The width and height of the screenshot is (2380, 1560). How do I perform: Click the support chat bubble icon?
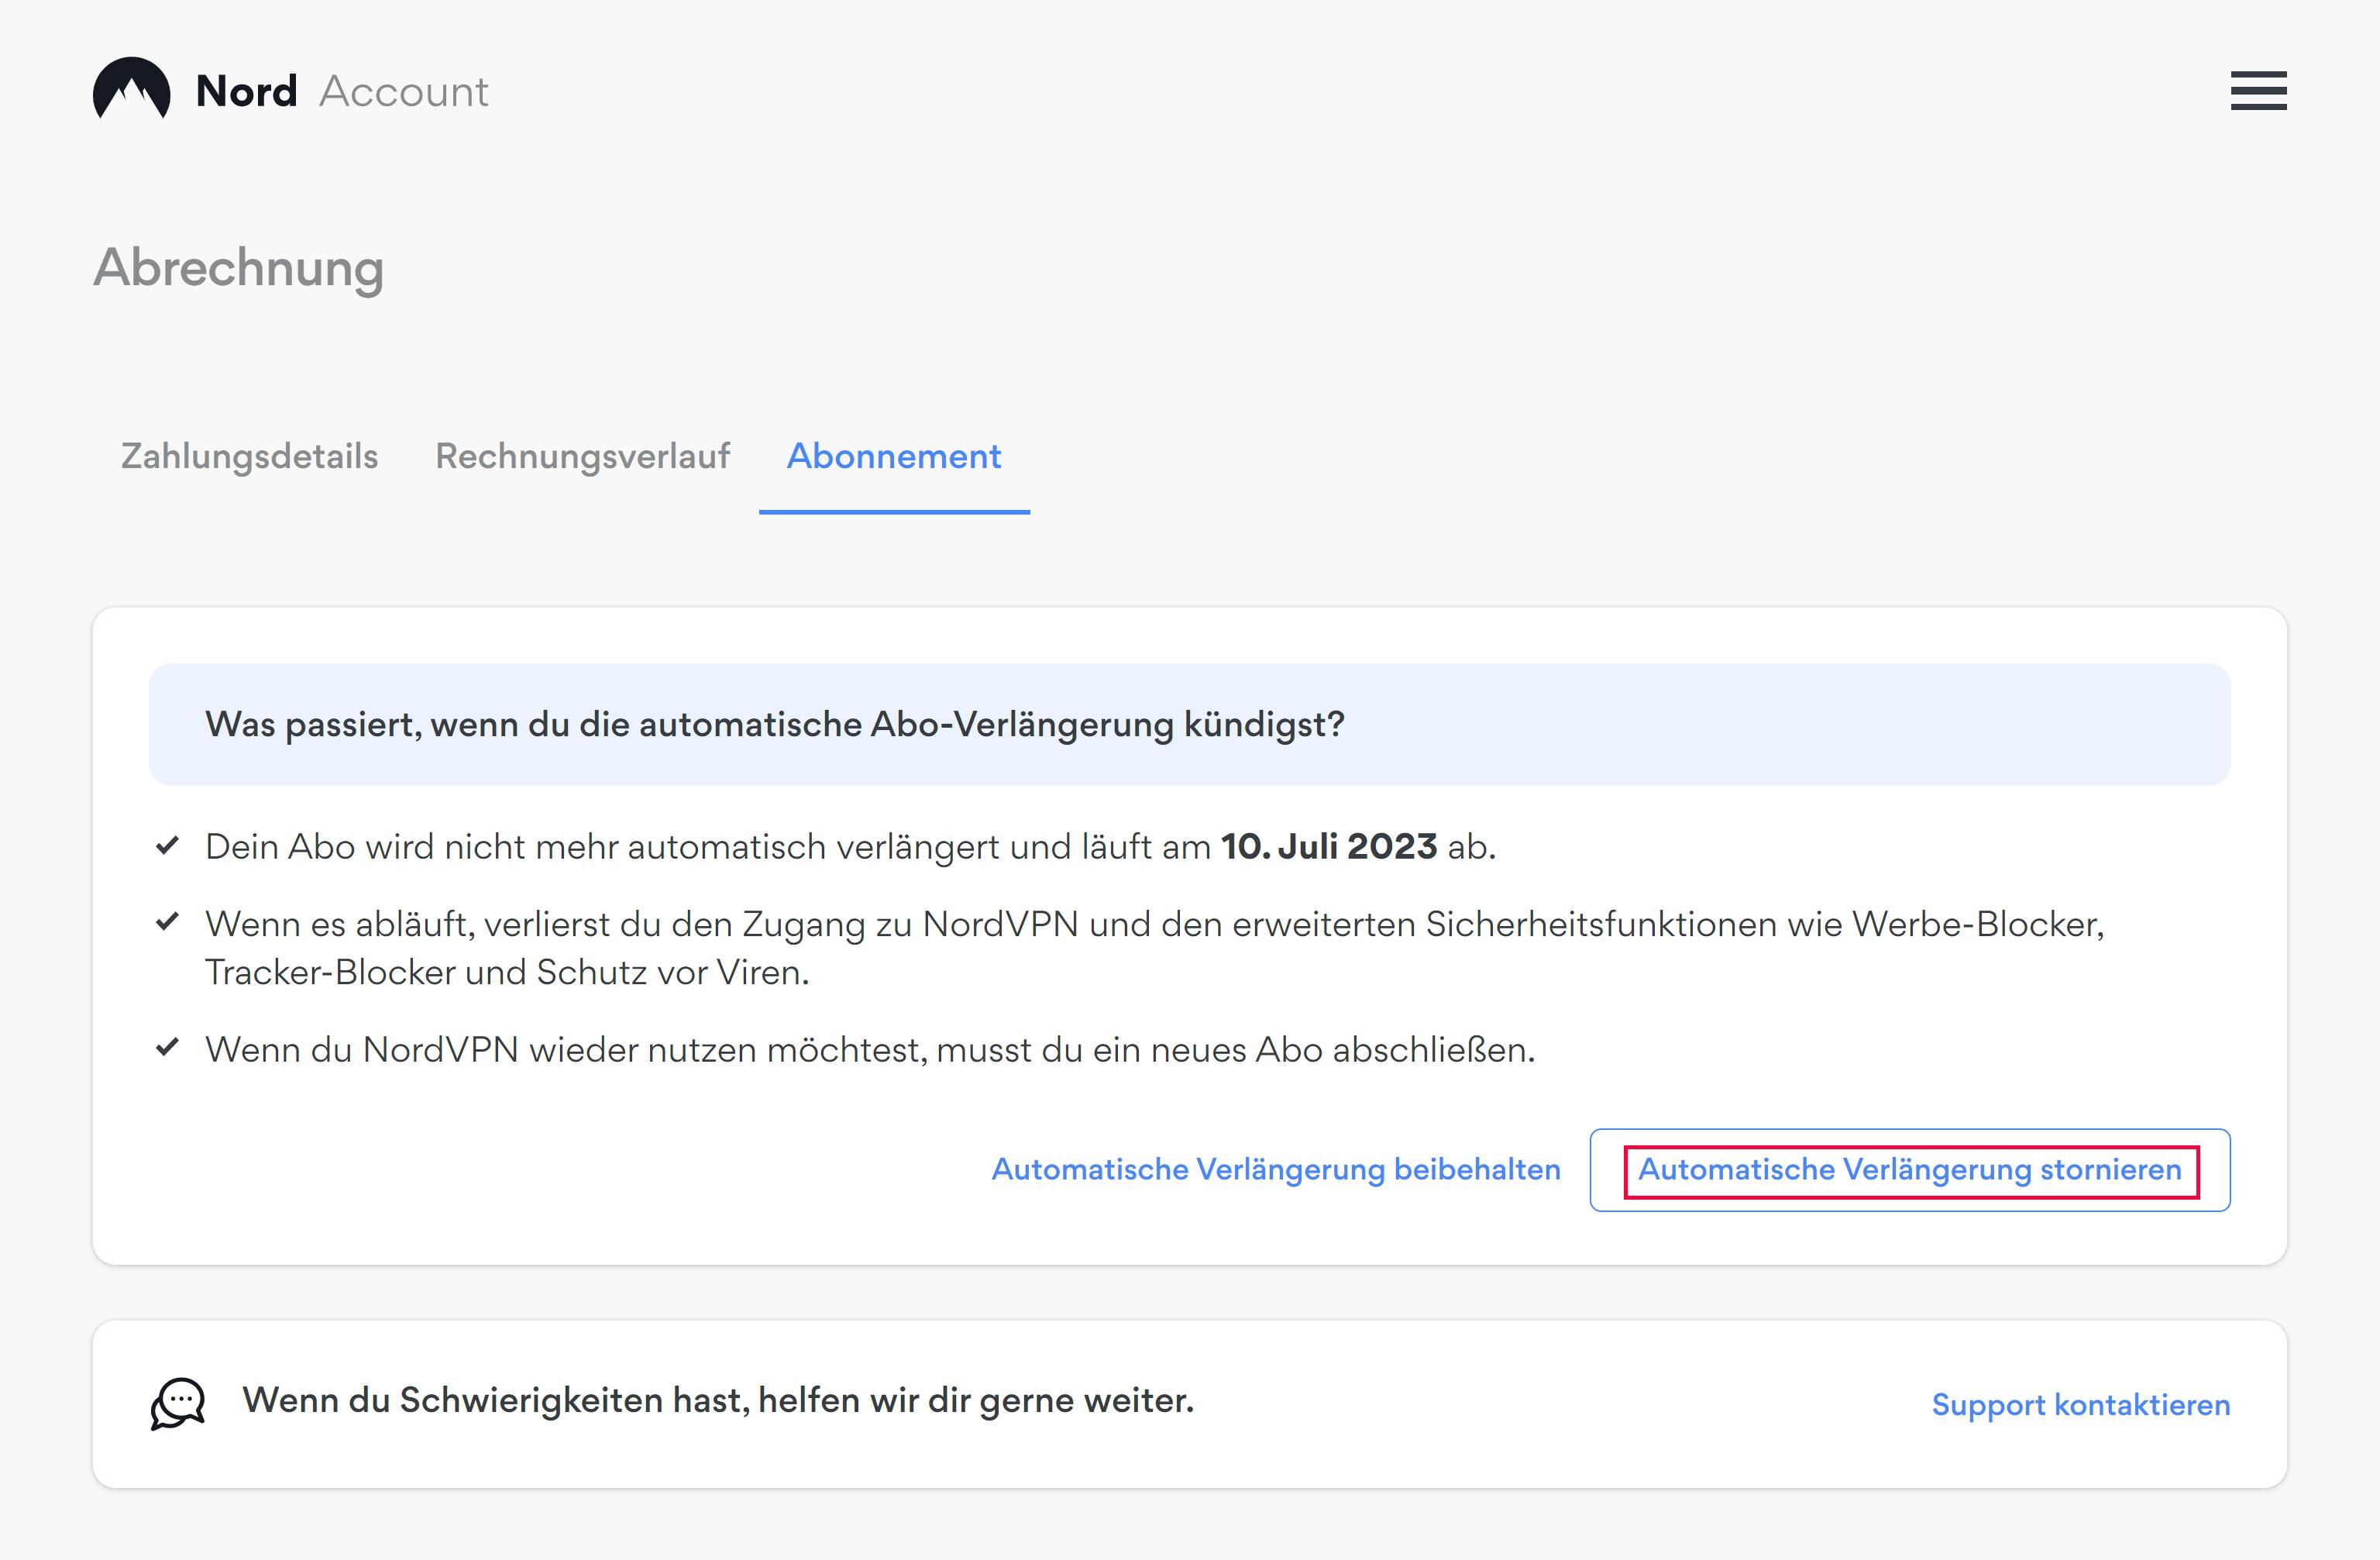pyautogui.click(x=178, y=1403)
